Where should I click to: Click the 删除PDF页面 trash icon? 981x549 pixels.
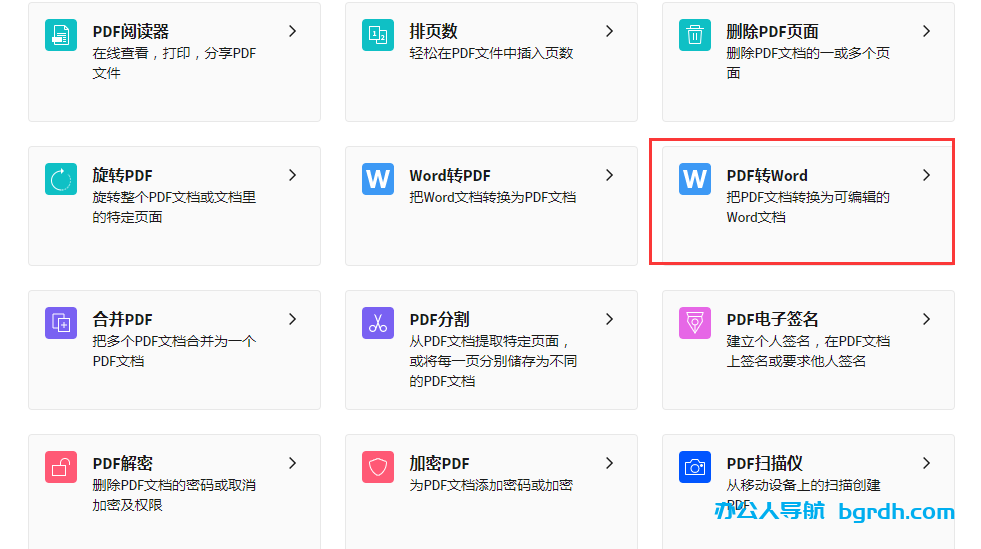[x=695, y=35]
